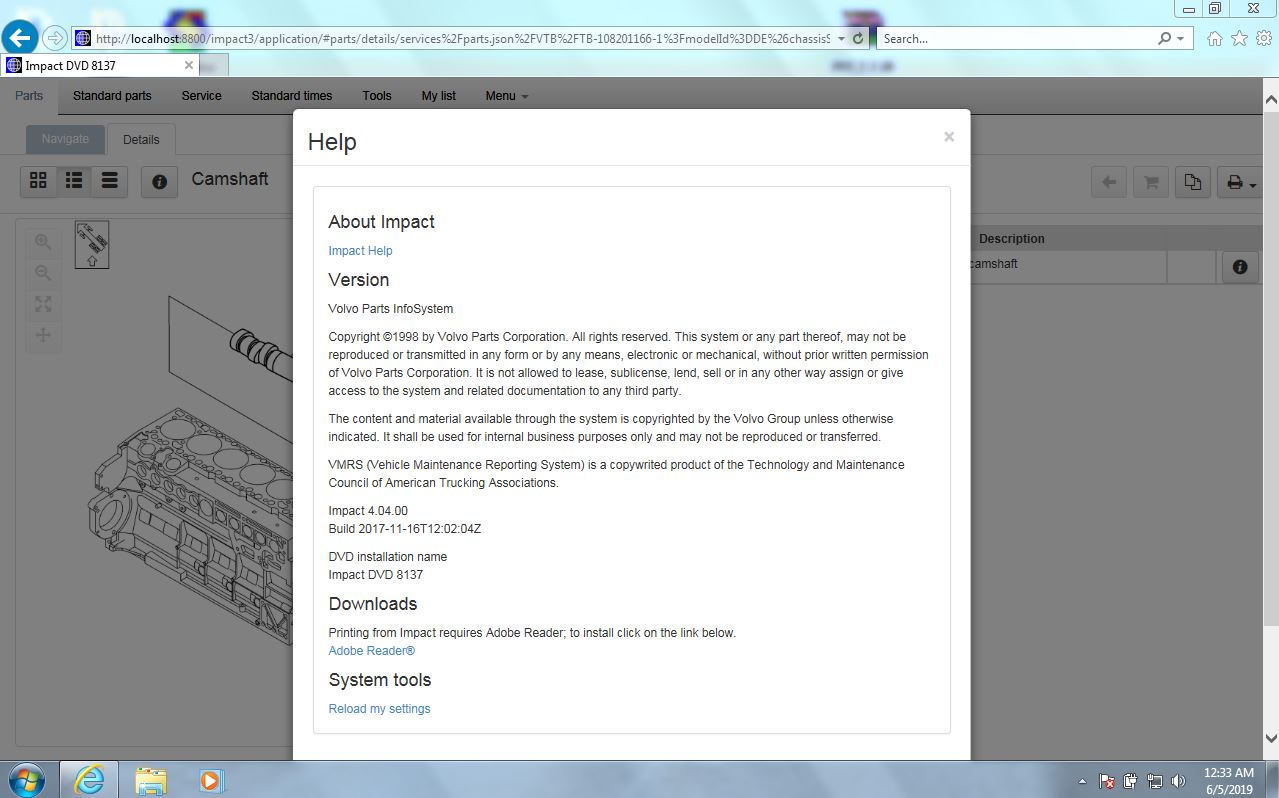
Task: Click the page scrollbar up arrow
Action: [1271, 100]
